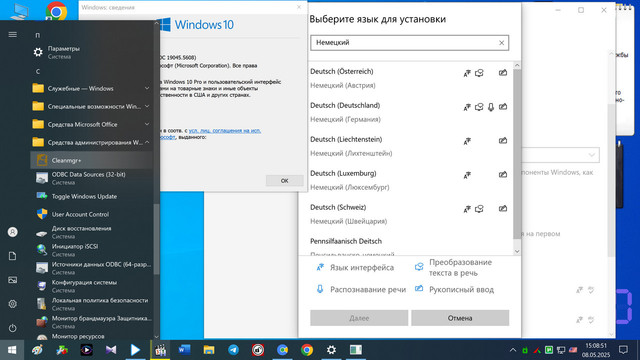
Task: Open Локальная политика безопасности entry
Action: (92, 304)
